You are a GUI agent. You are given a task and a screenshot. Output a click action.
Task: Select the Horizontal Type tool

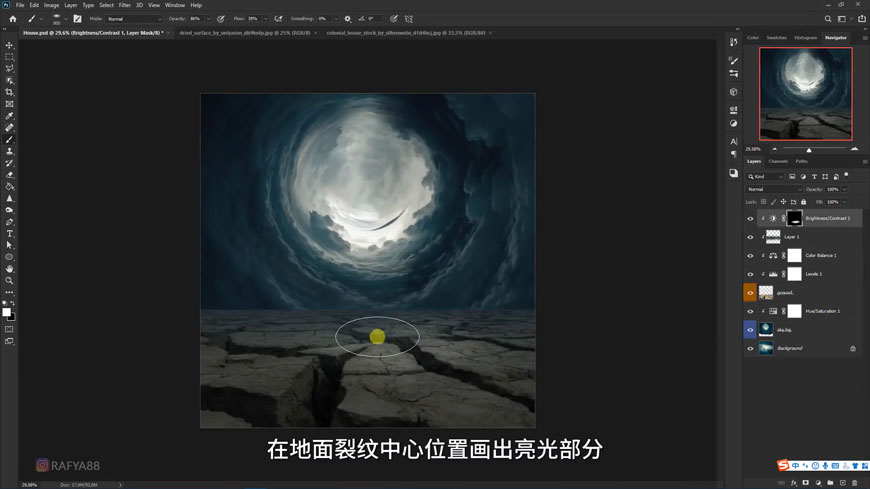pyautogui.click(x=9, y=234)
